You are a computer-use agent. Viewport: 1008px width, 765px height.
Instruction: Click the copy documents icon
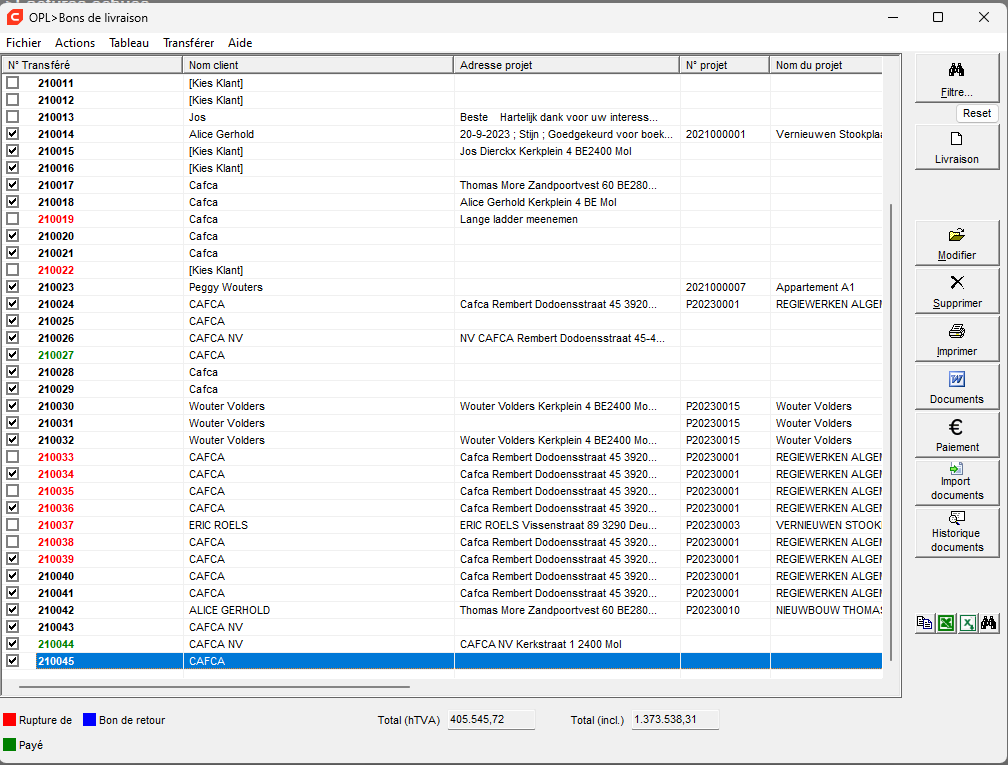(924, 622)
